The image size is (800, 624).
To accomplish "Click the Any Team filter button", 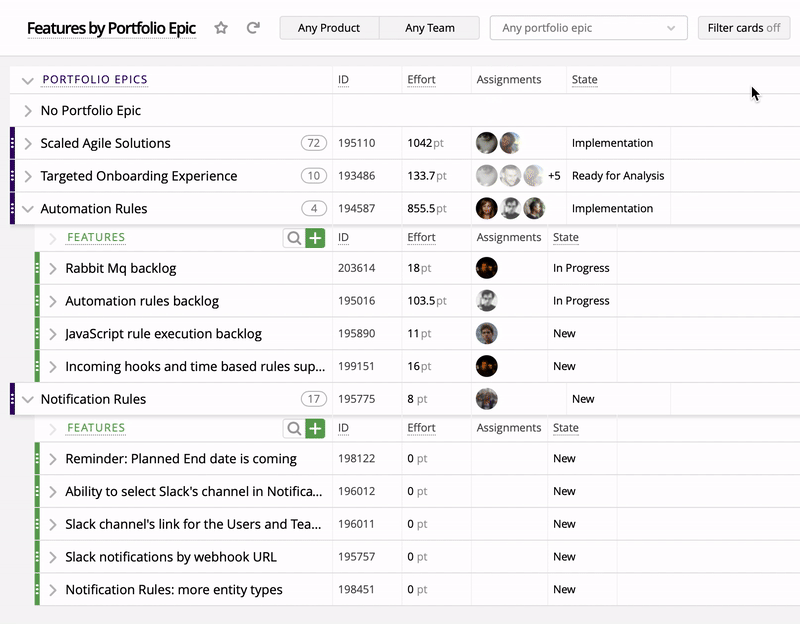I will click(429, 28).
